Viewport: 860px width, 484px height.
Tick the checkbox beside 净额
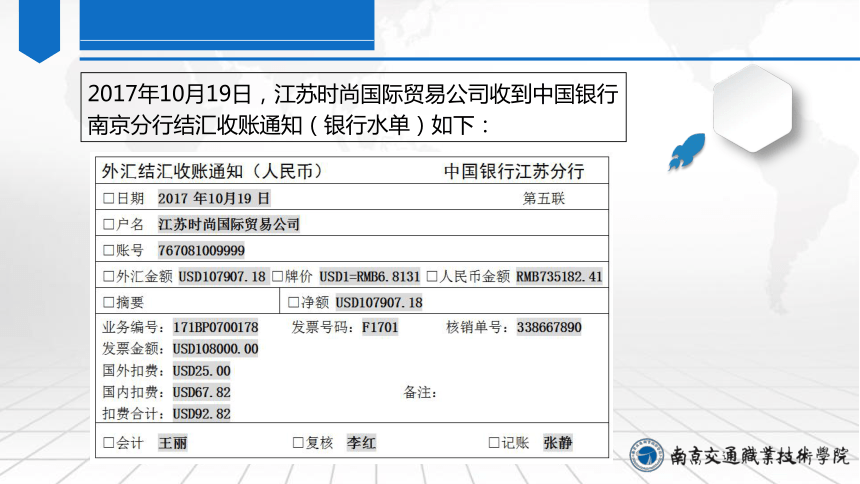point(293,302)
